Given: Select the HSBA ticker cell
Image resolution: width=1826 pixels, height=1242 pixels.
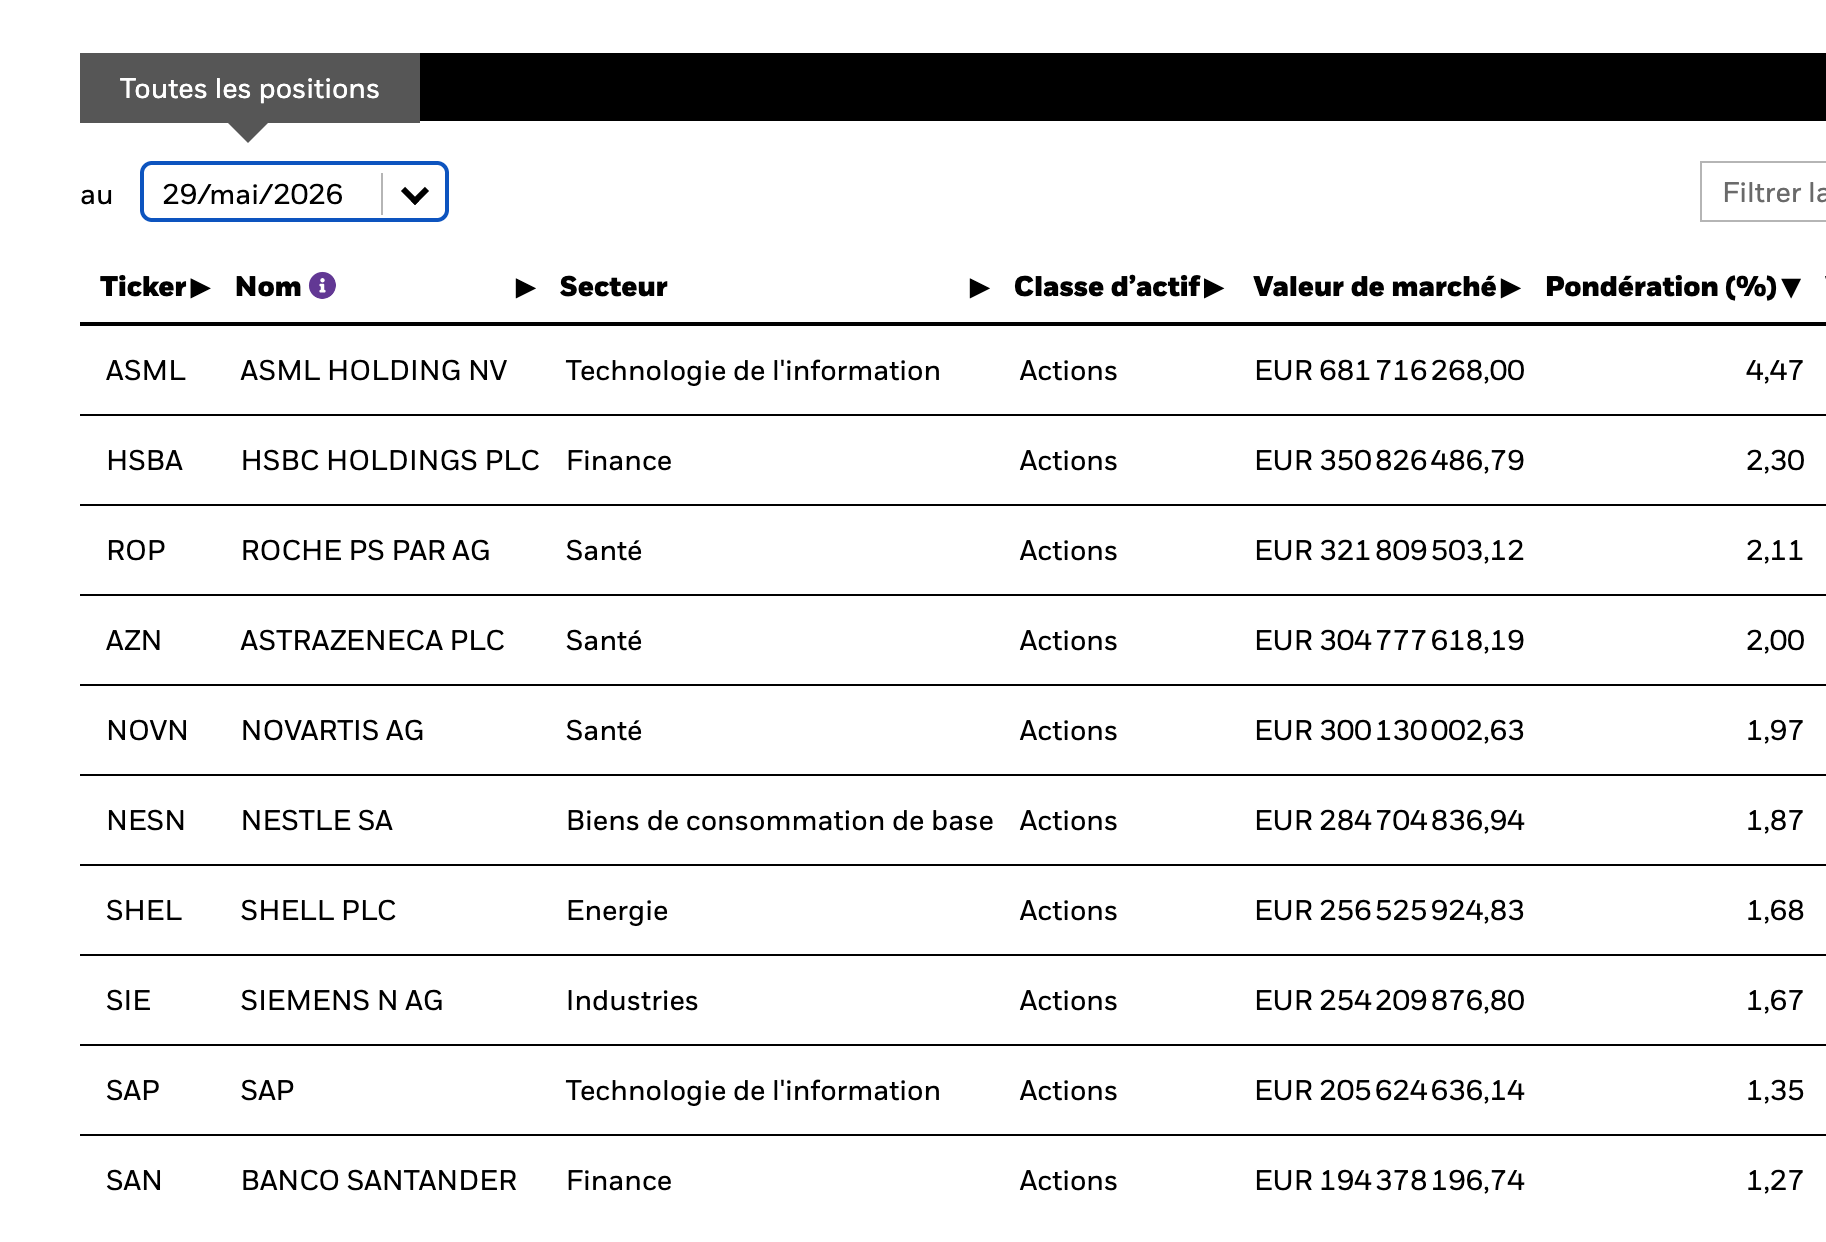Looking at the screenshot, I should tap(145, 461).
